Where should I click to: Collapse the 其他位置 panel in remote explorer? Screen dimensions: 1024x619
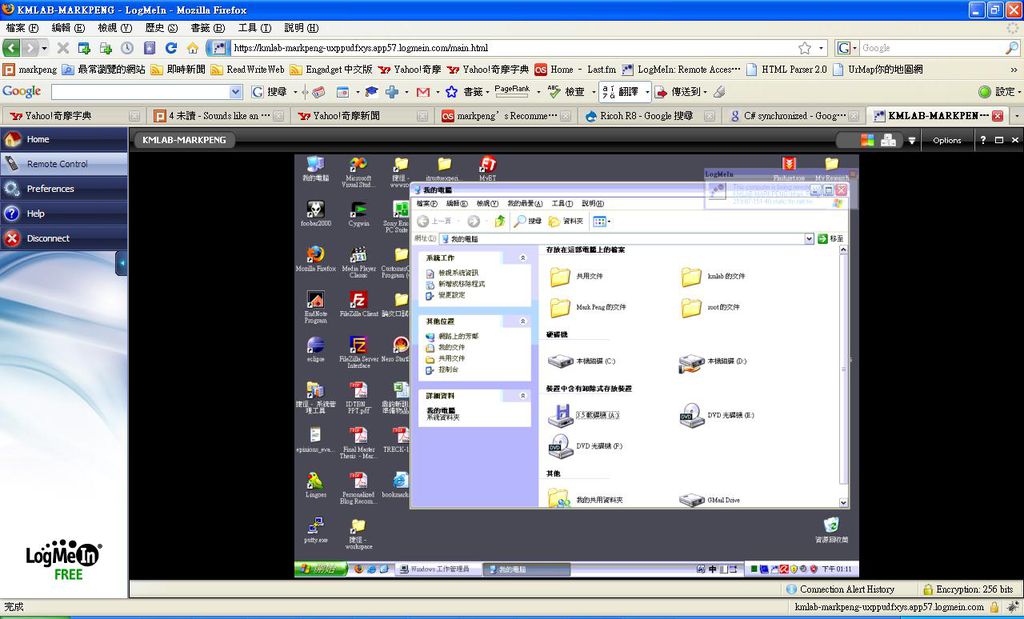(x=523, y=321)
